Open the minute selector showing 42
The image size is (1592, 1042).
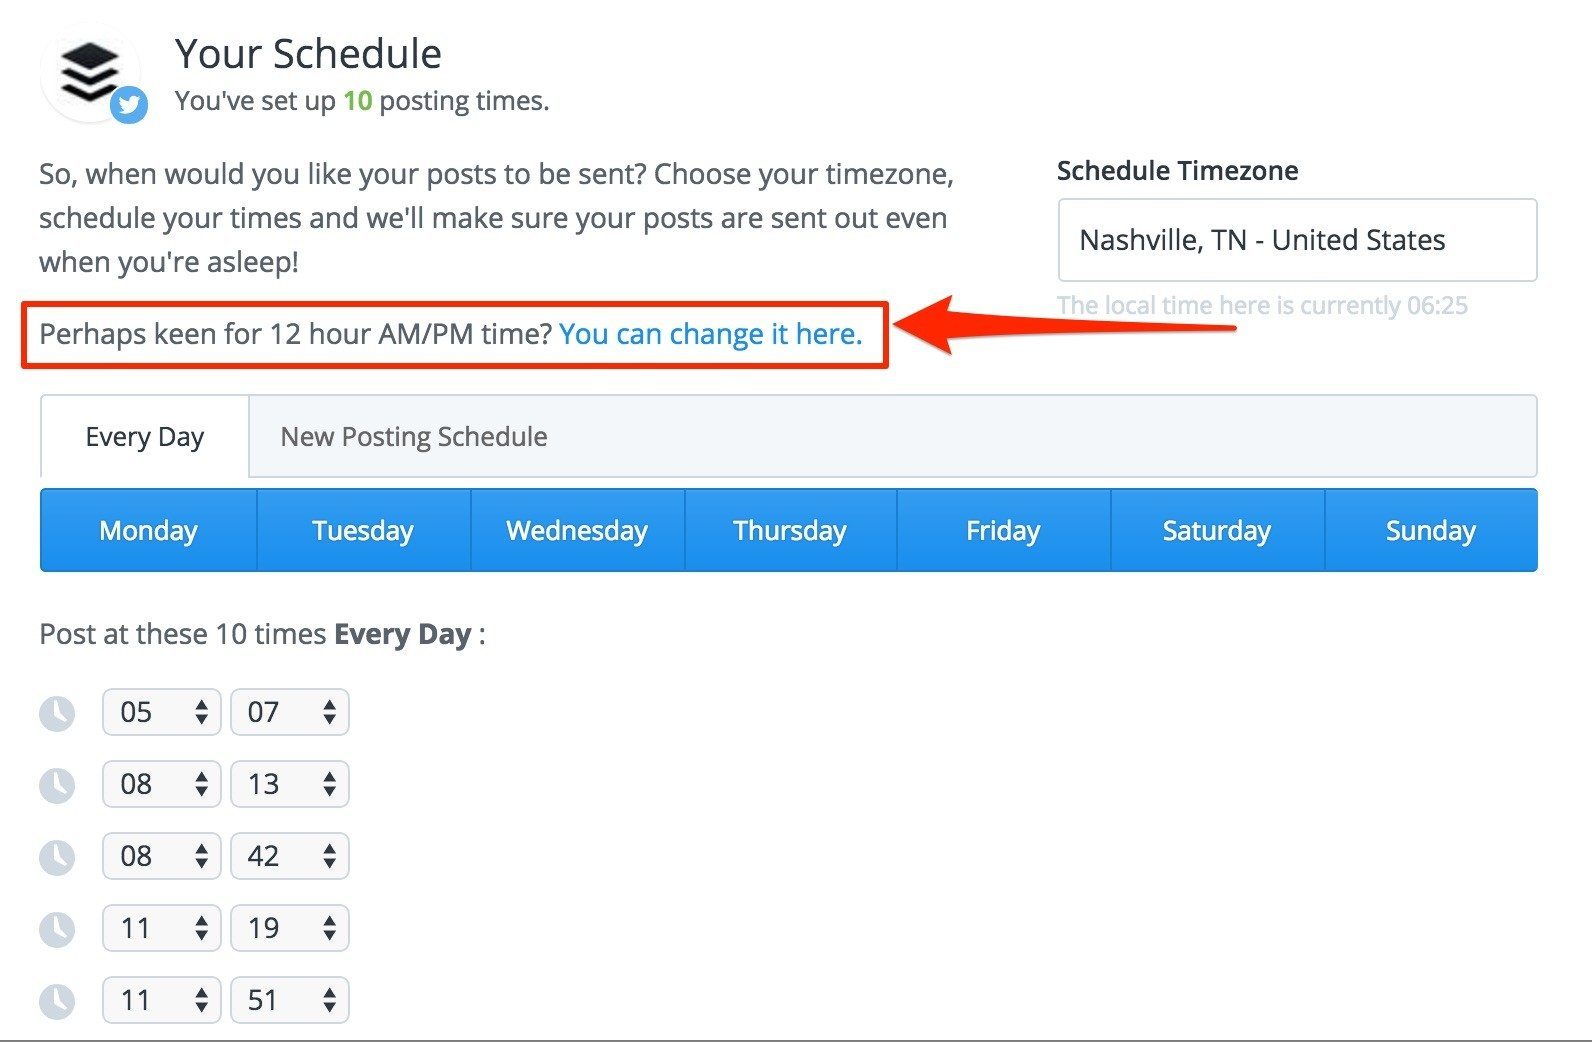pos(290,856)
